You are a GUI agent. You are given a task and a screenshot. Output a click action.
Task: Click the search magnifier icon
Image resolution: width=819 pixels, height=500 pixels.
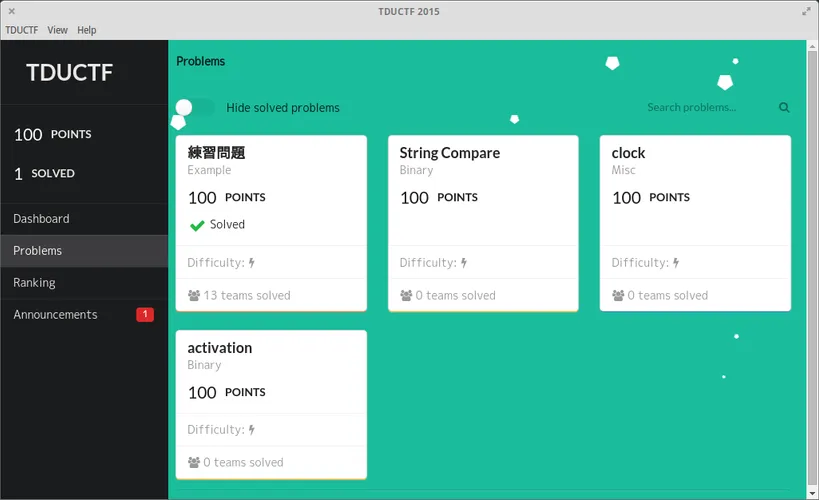click(x=784, y=107)
